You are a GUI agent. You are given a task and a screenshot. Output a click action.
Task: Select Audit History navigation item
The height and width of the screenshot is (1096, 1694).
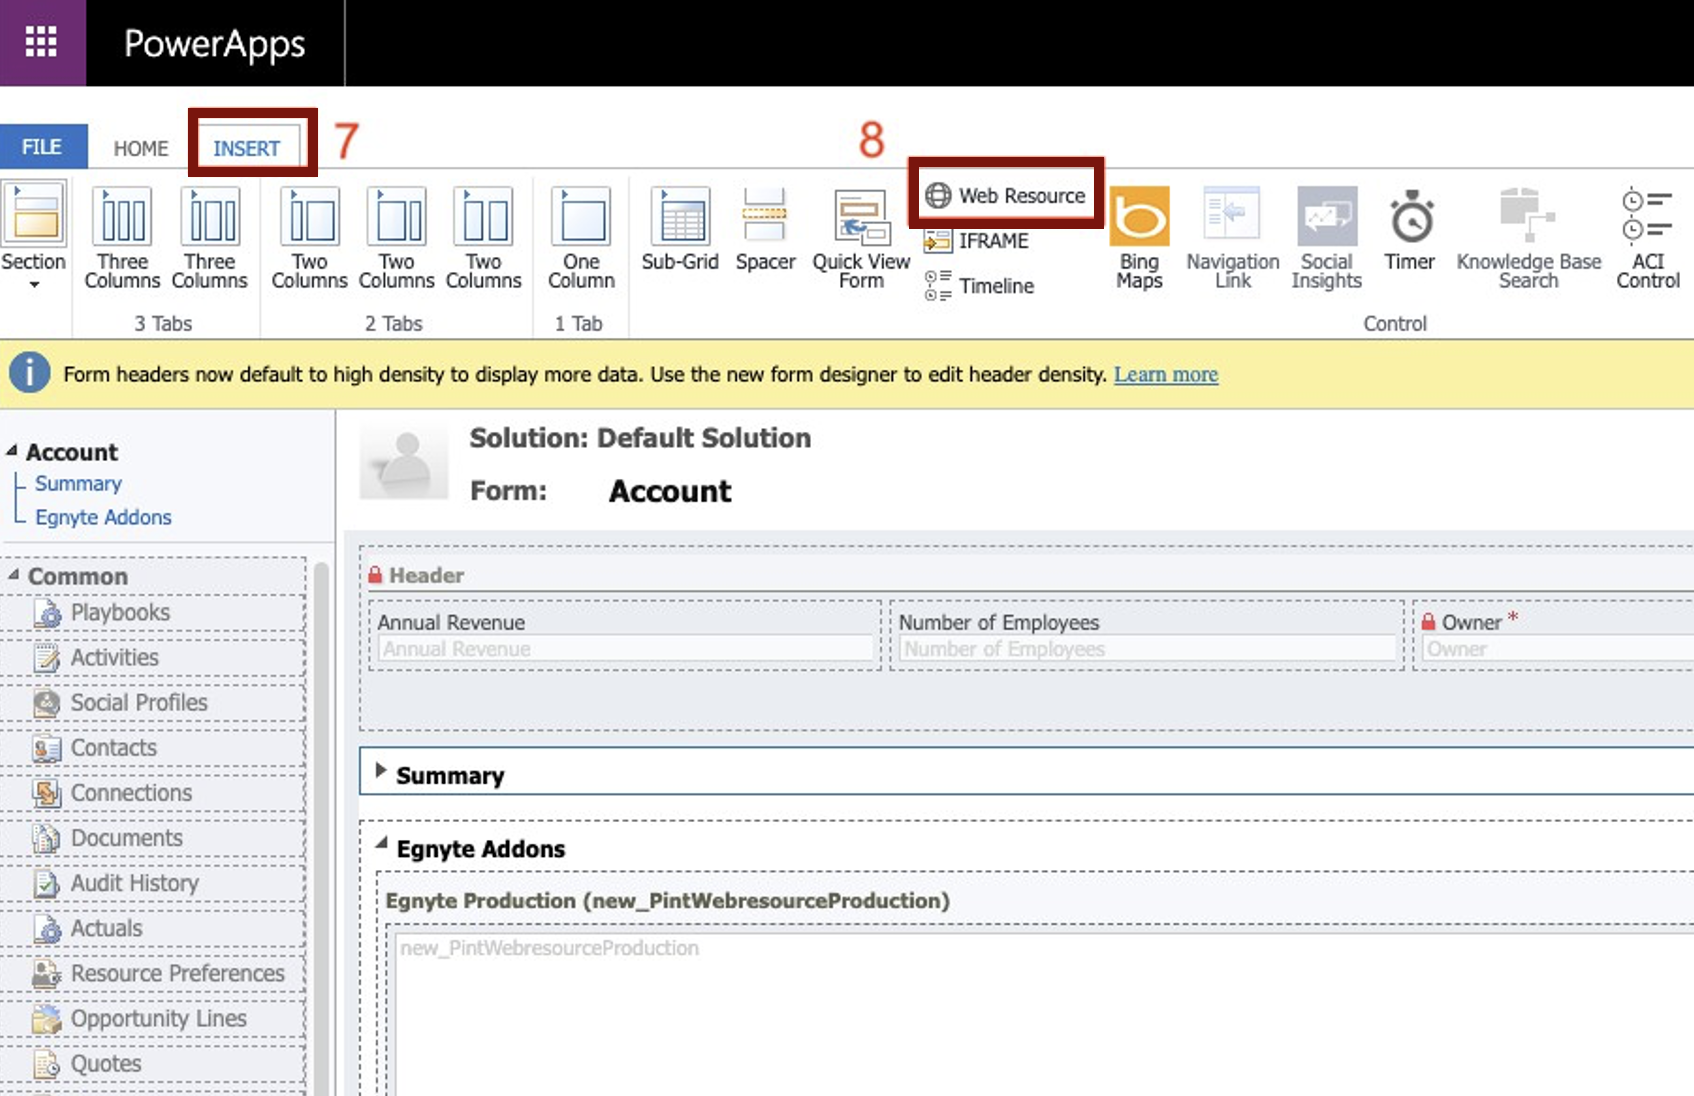154,883
